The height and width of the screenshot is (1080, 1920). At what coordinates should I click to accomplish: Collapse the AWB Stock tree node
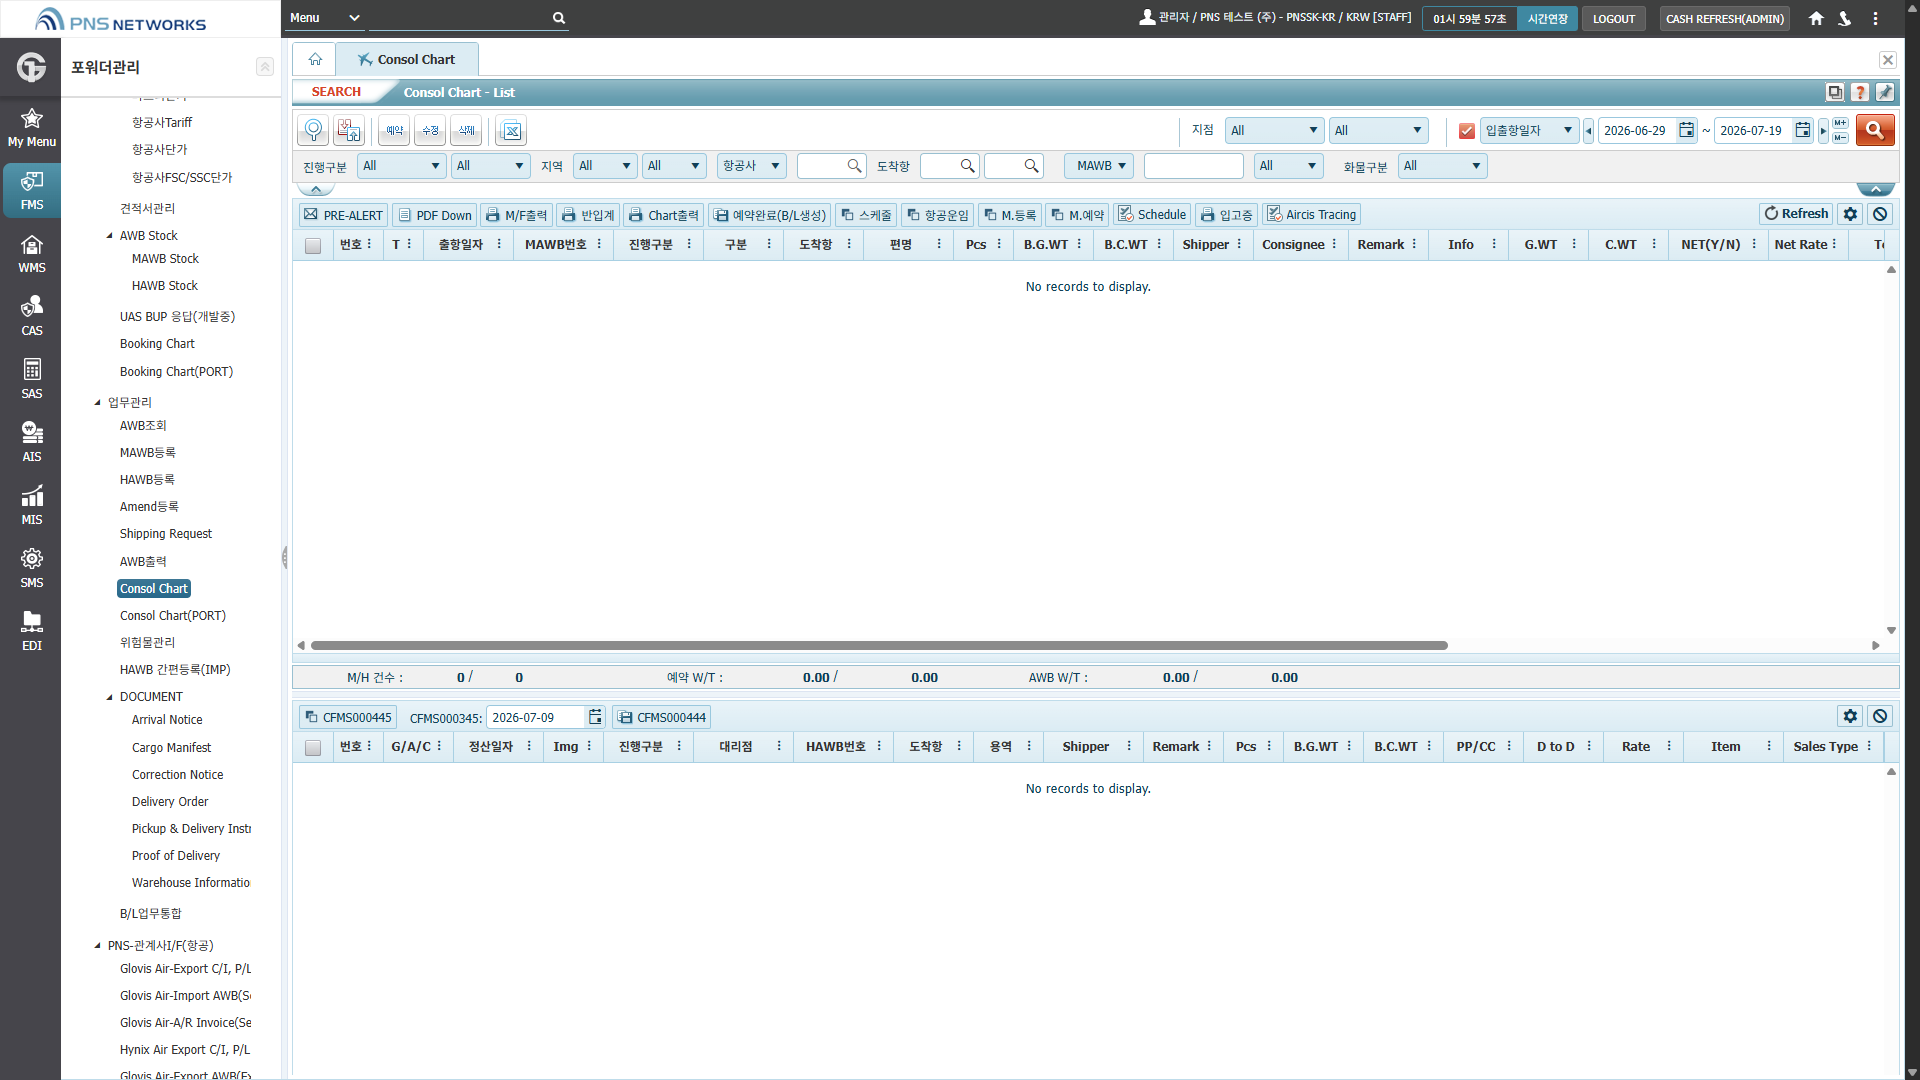click(x=110, y=236)
